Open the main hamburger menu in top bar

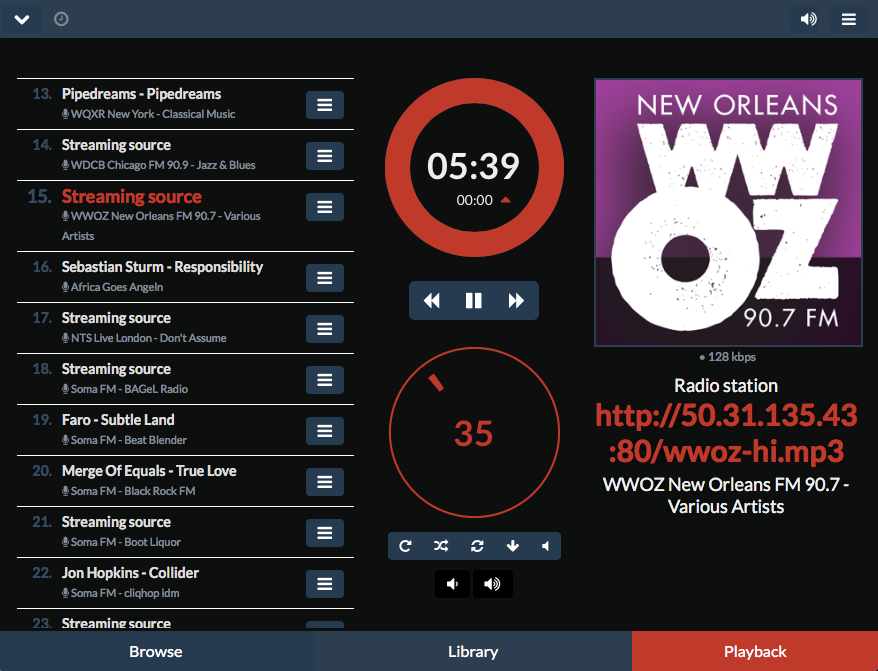(x=848, y=20)
